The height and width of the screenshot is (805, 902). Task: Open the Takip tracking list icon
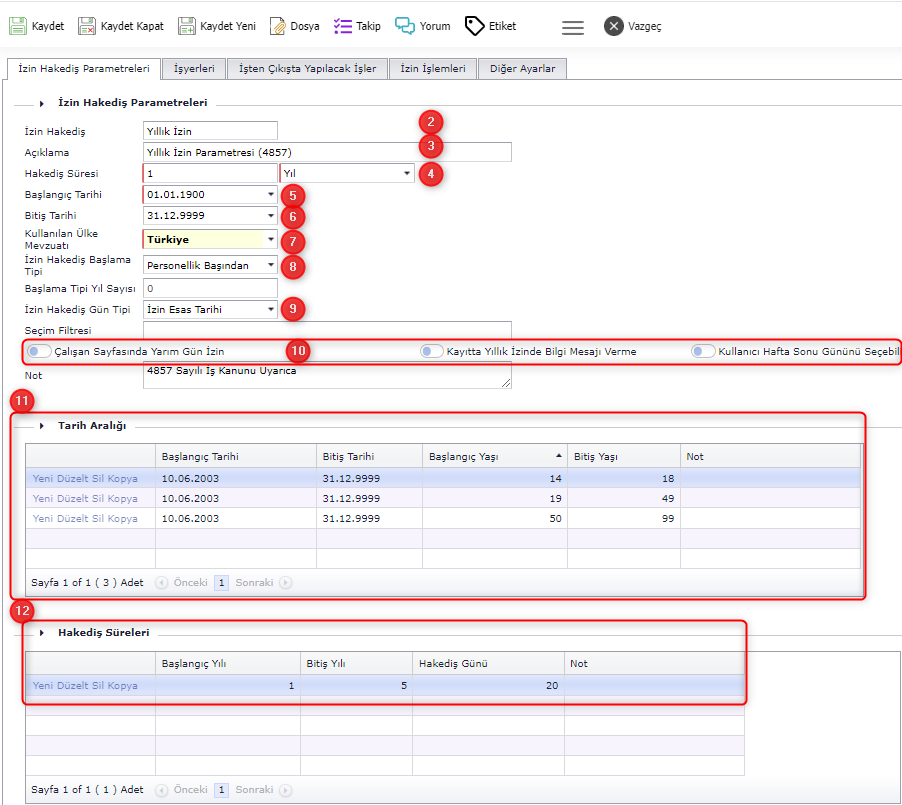(343, 26)
